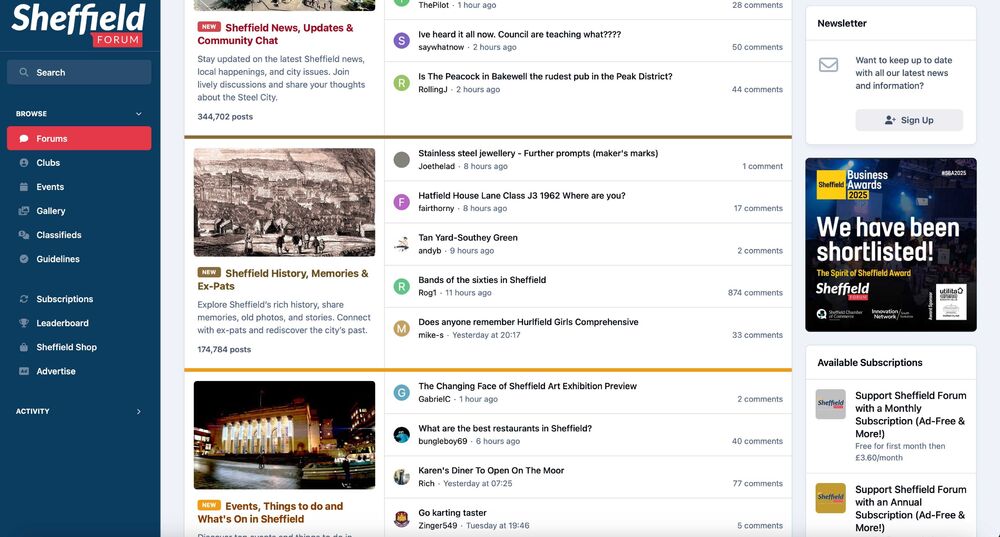
Task: Click Joethelad's grey avatar
Action: [x=401, y=159]
